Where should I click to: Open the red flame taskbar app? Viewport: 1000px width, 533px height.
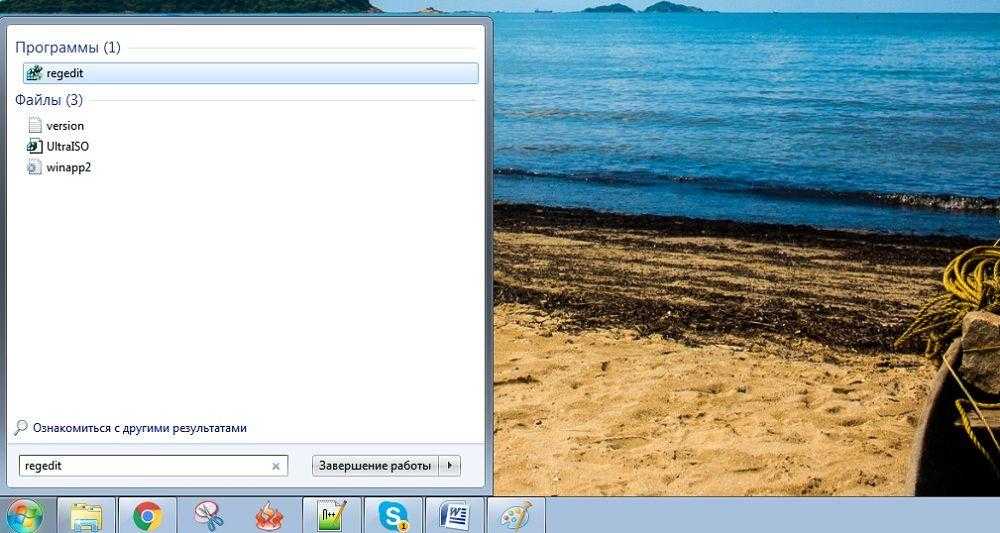[270, 516]
